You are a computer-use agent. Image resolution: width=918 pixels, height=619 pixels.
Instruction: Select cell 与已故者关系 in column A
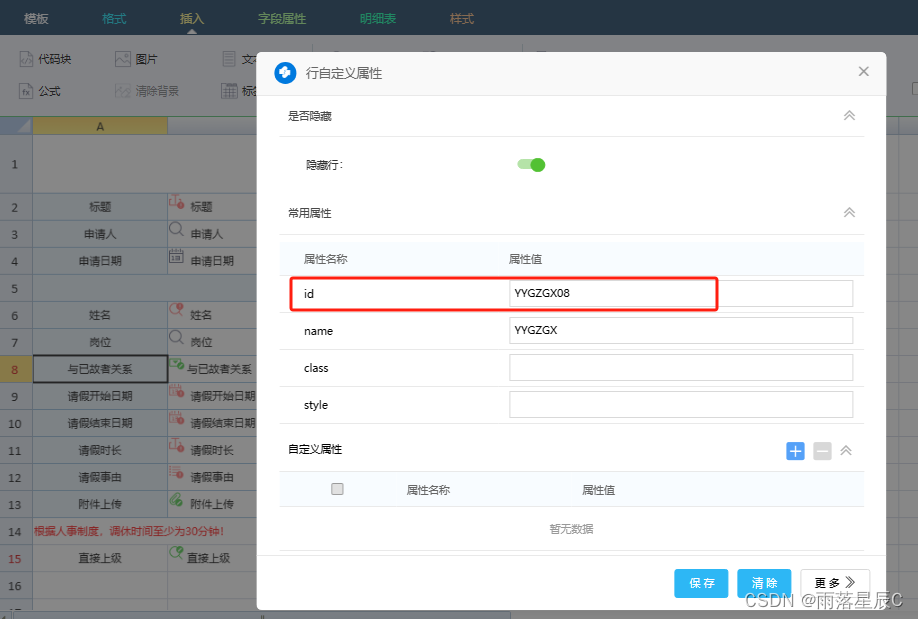(100, 370)
